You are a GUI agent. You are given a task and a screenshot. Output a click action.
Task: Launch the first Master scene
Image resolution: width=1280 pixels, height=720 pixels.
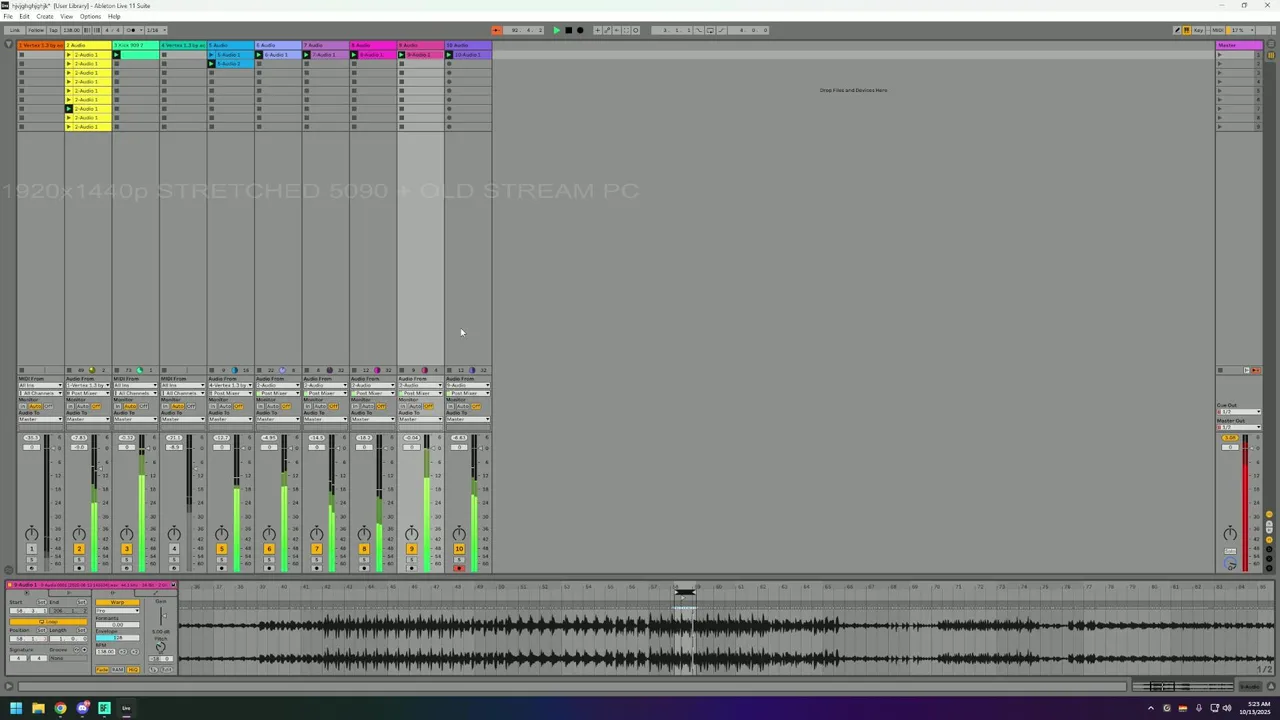point(1219,55)
